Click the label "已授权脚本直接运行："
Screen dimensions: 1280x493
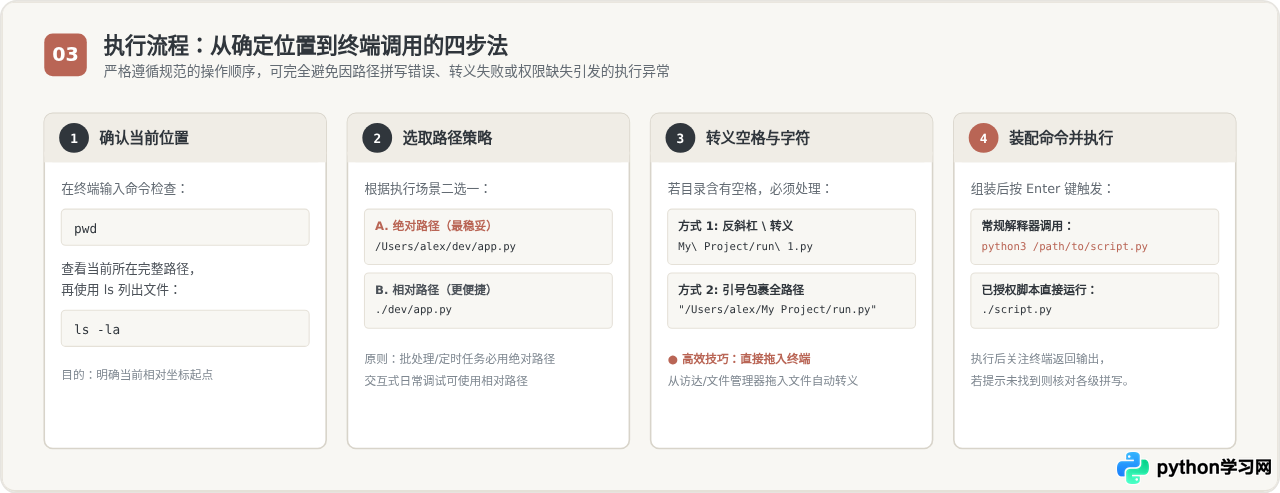(x=1039, y=289)
